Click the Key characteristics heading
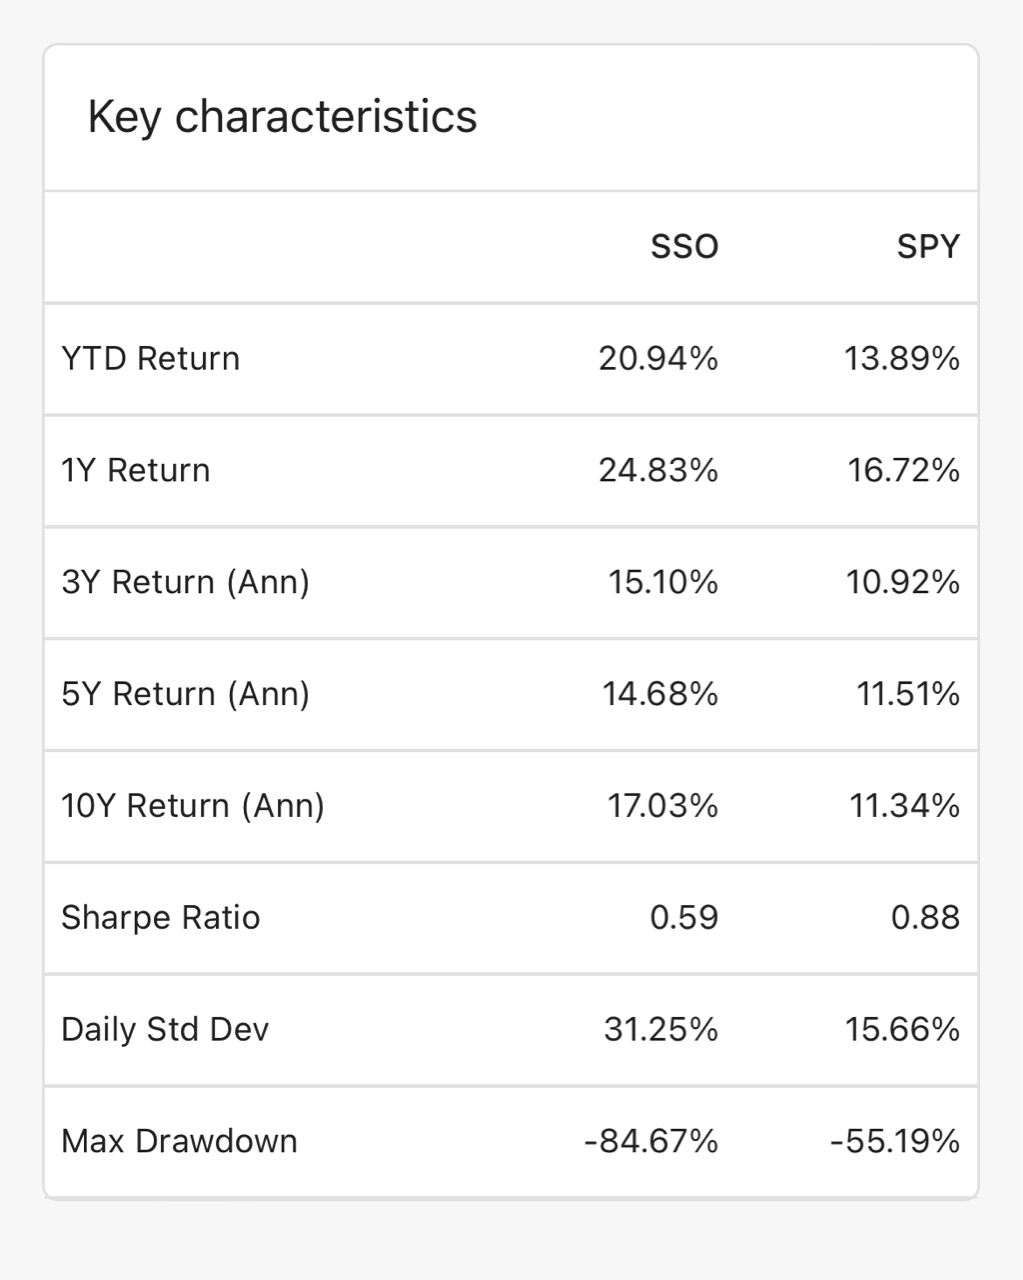Image resolution: width=1023 pixels, height=1280 pixels. 282,116
